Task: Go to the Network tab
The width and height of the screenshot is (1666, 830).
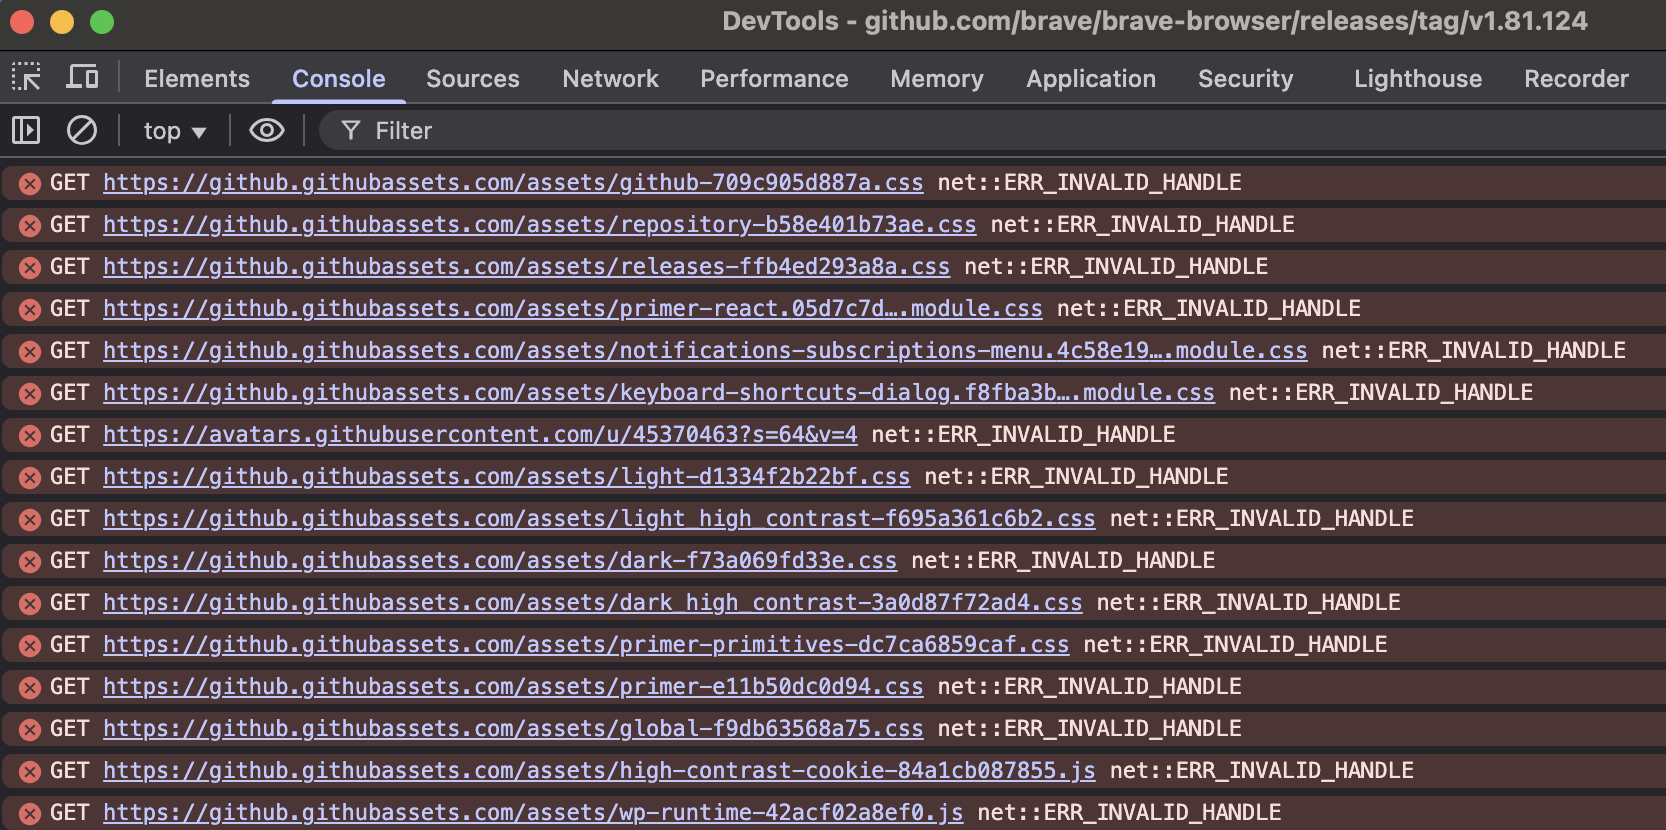Action: 611,79
